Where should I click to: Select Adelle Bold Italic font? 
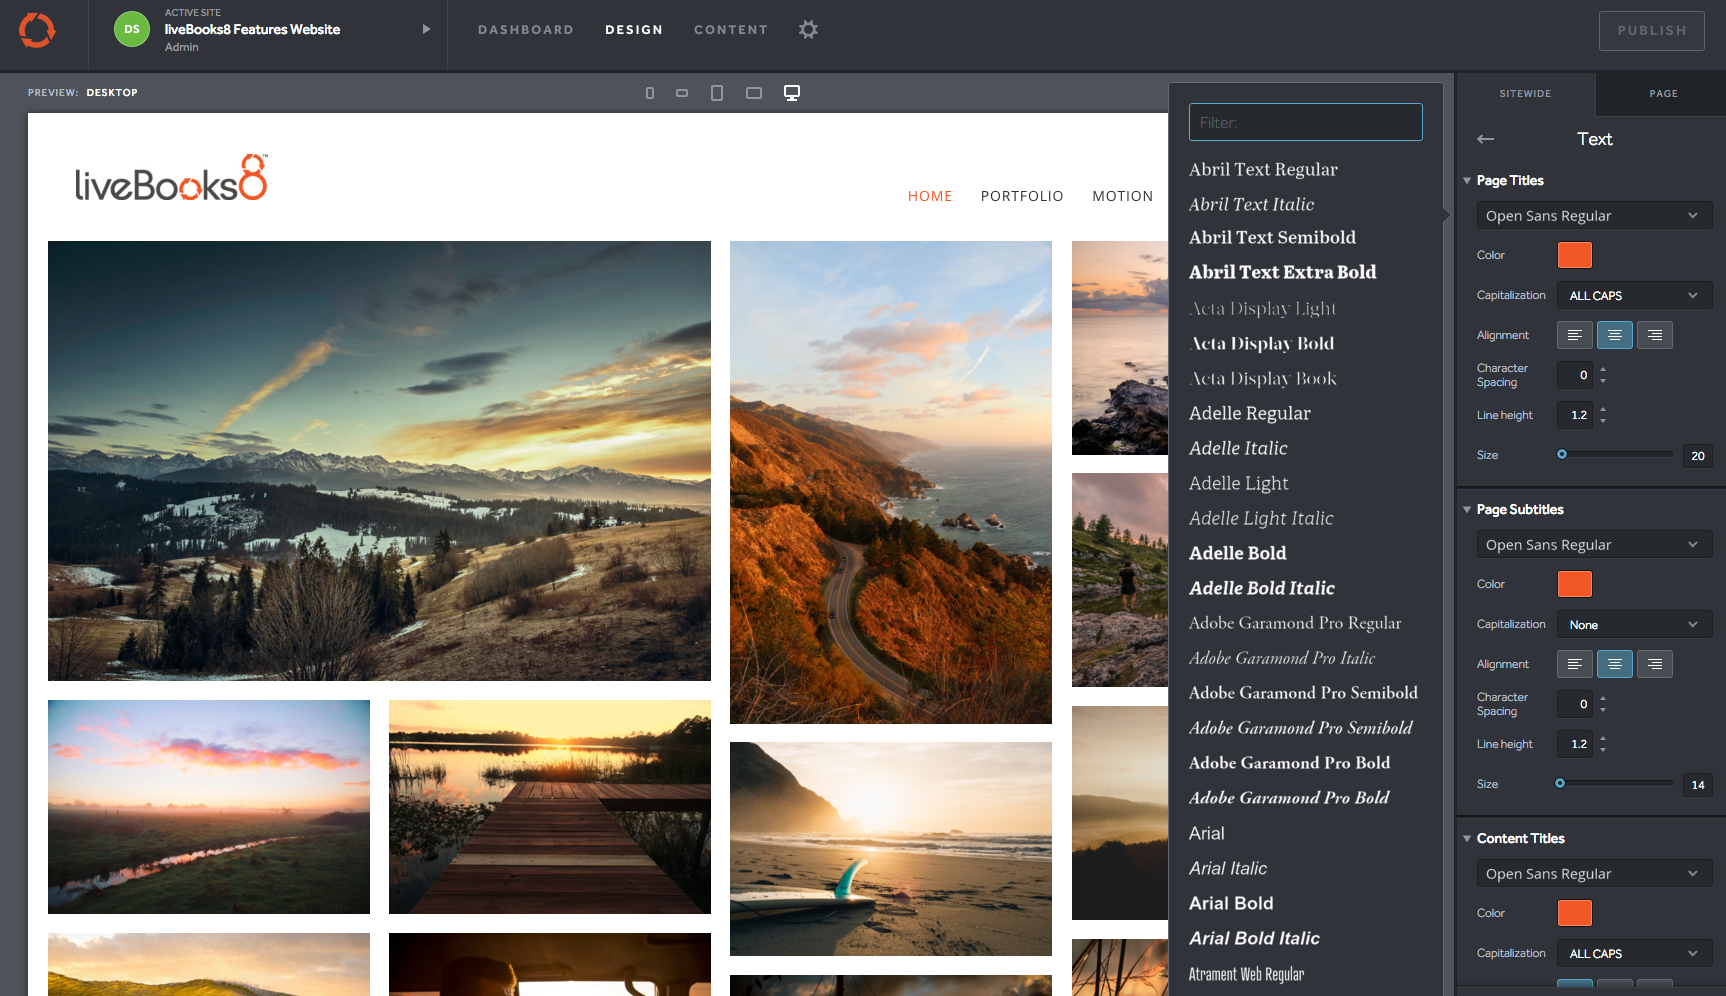point(1262,588)
